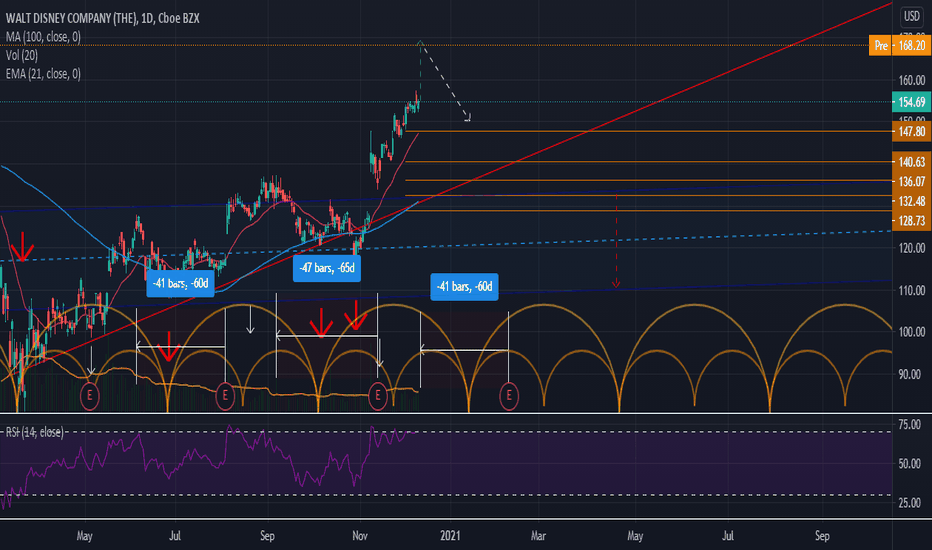Click the Pre market price label 168.20
932x550 pixels.
click(899, 45)
